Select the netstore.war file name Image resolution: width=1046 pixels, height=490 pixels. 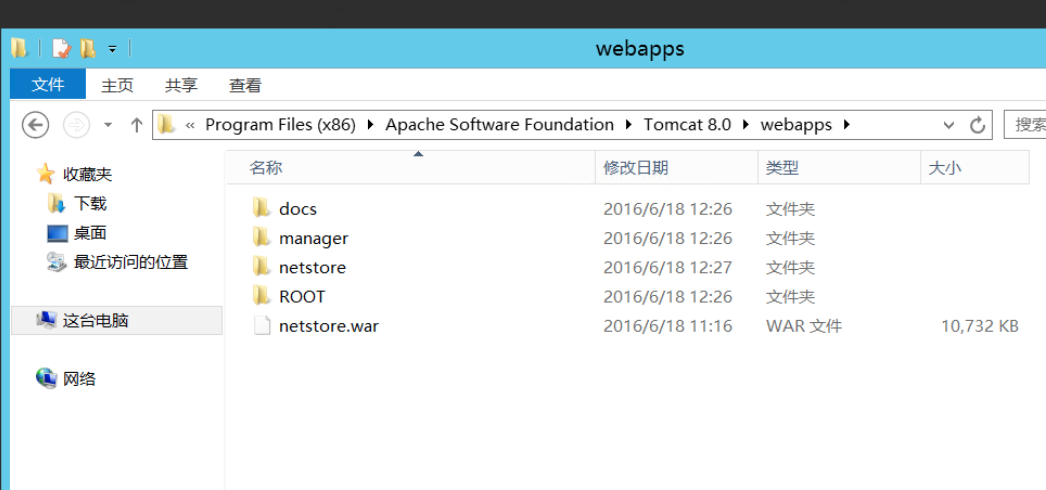tap(329, 326)
